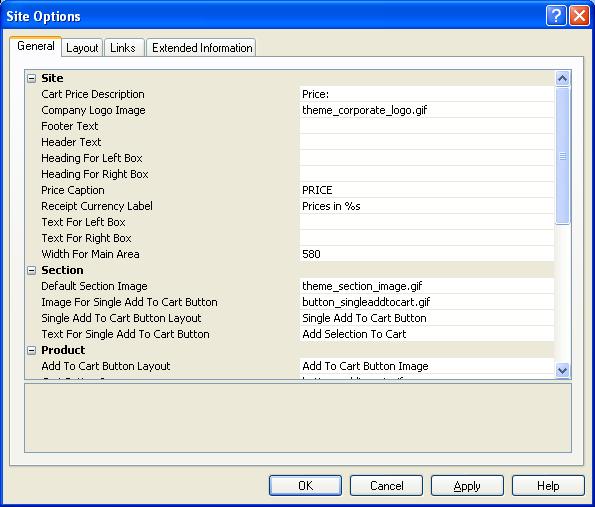Switch to the Layout tab
595x507 pixels.
(x=82, y=48)
